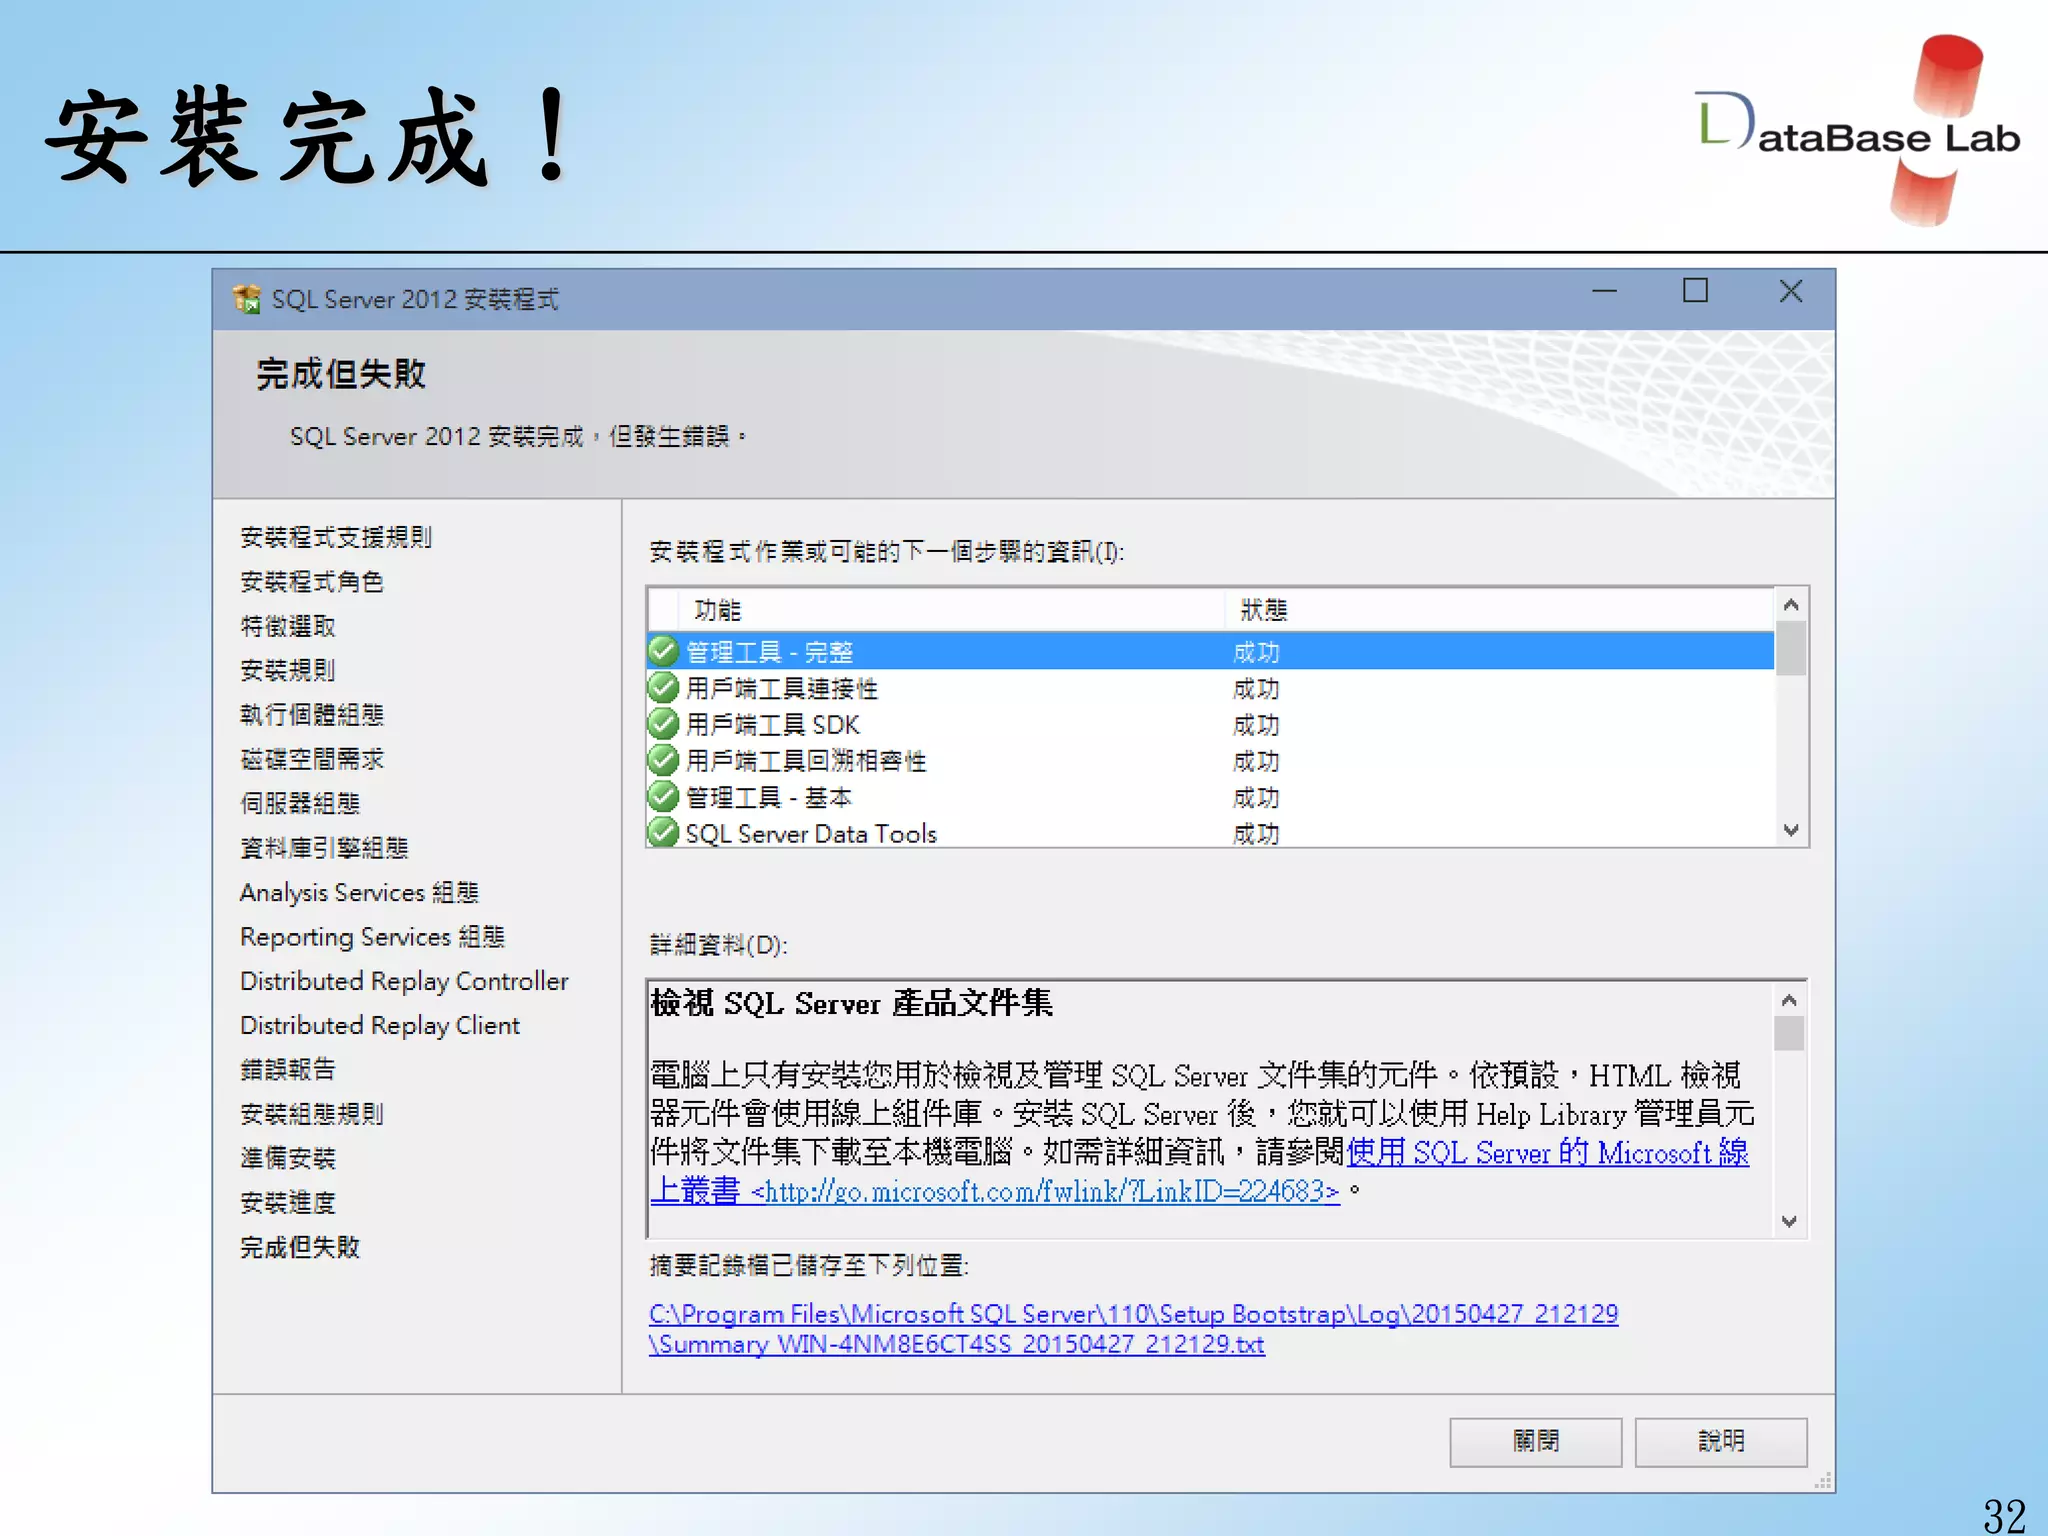
Task: Click the 完成但失敗 step in sidebar
Action: (x=300, y=1247)
